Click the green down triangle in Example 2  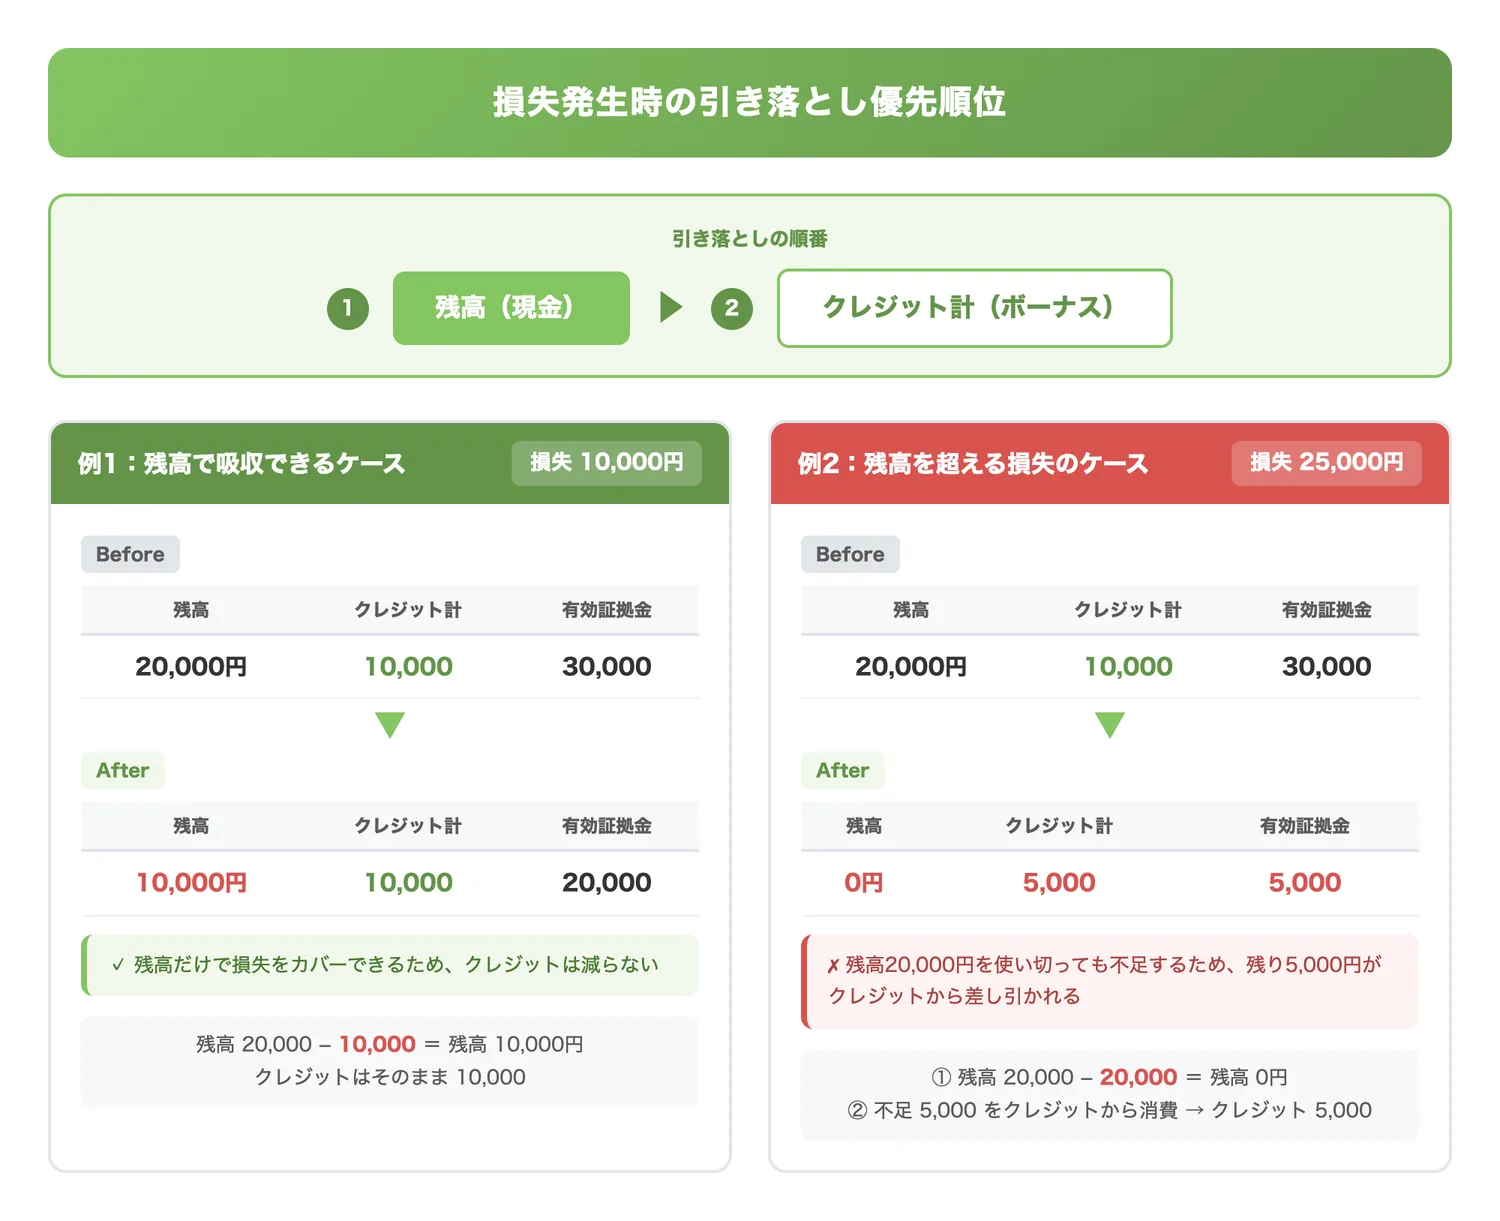coord(1110,725)
